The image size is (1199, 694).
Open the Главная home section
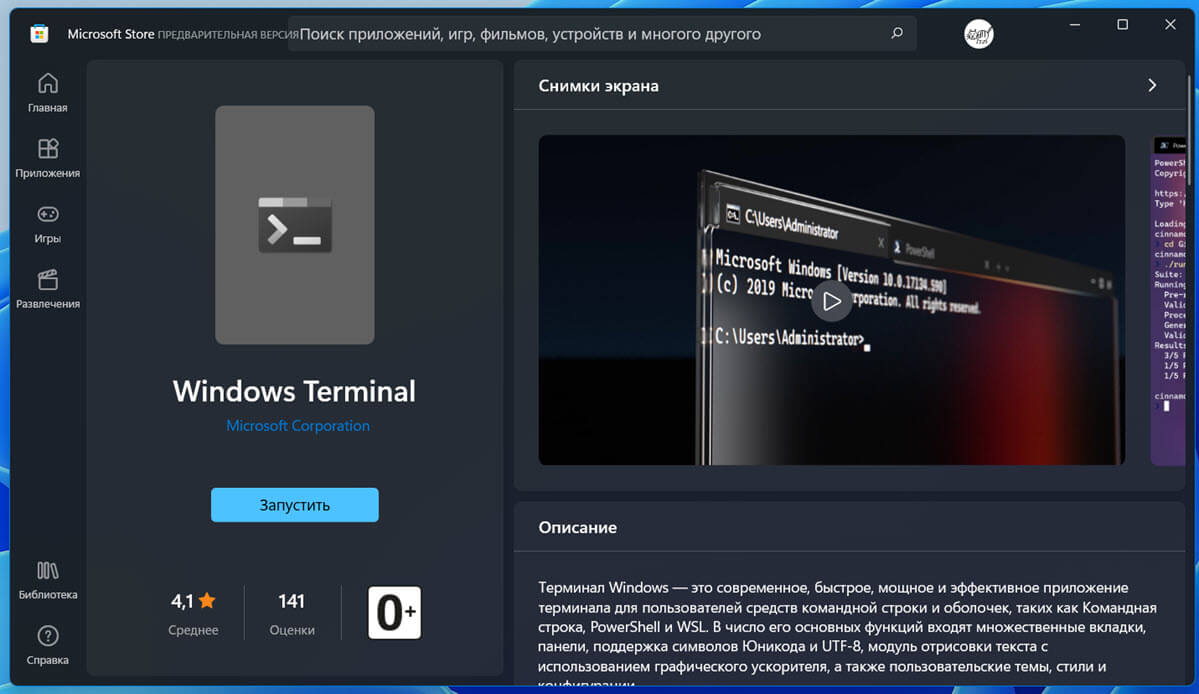pyautogui.click(x=47, y=92)
